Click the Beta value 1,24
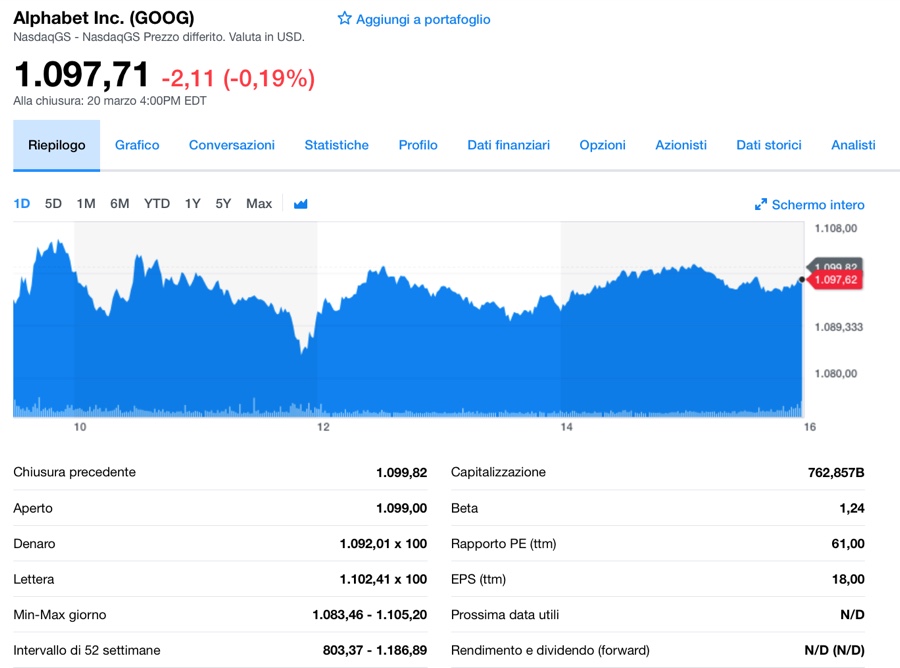 pos(852,508)
